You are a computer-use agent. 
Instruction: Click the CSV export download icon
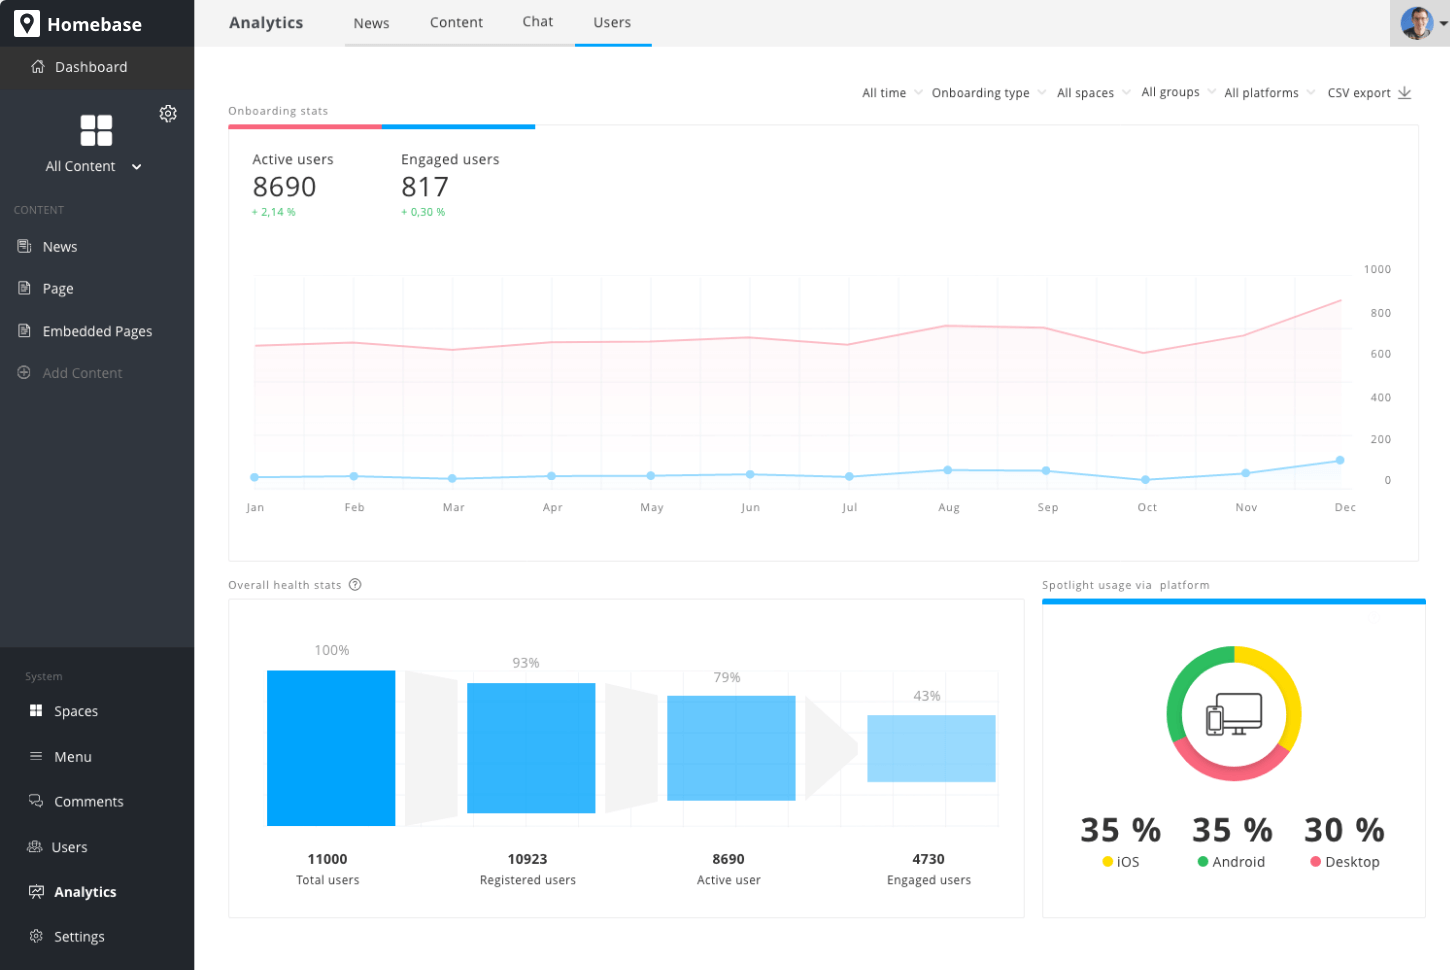click(x=1404, y=92)
